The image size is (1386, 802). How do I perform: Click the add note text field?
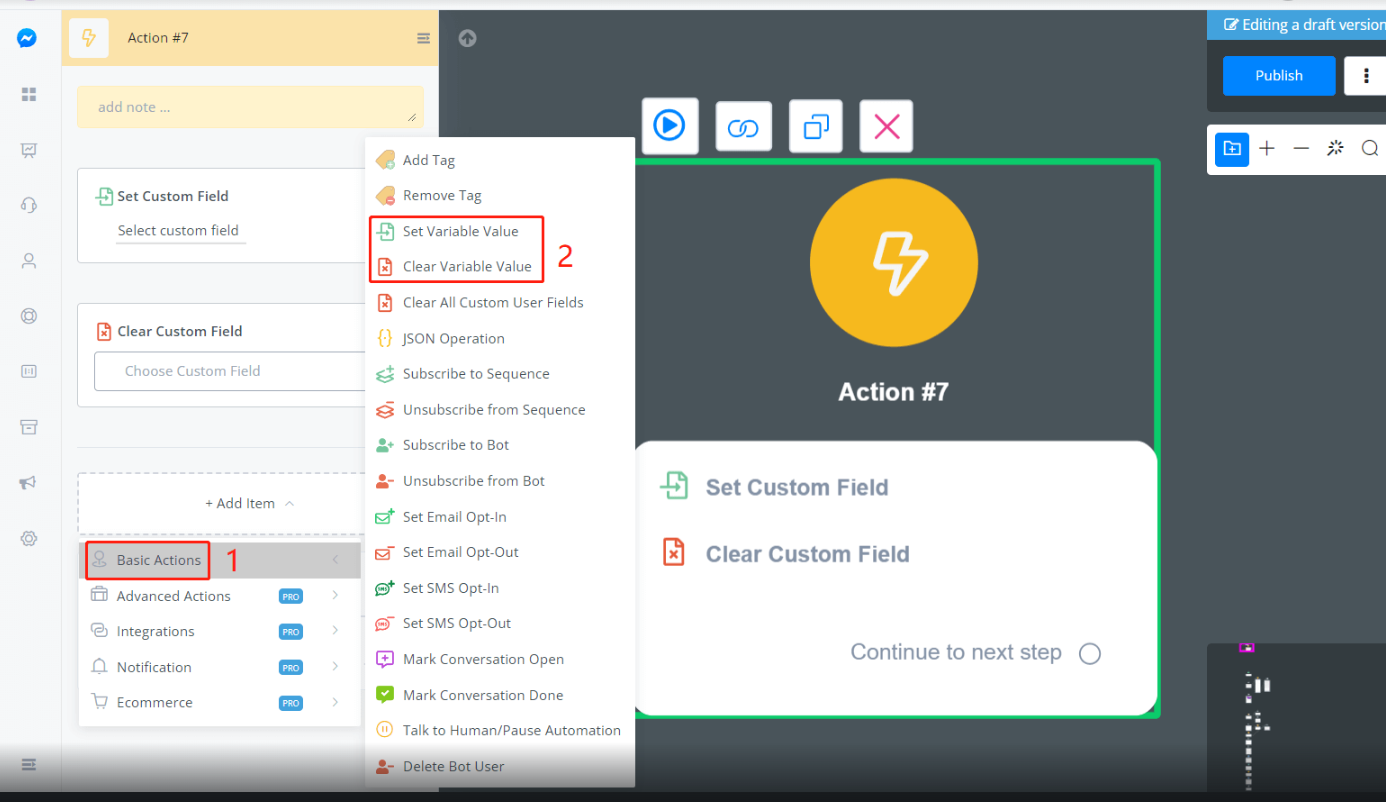(250, 107)
